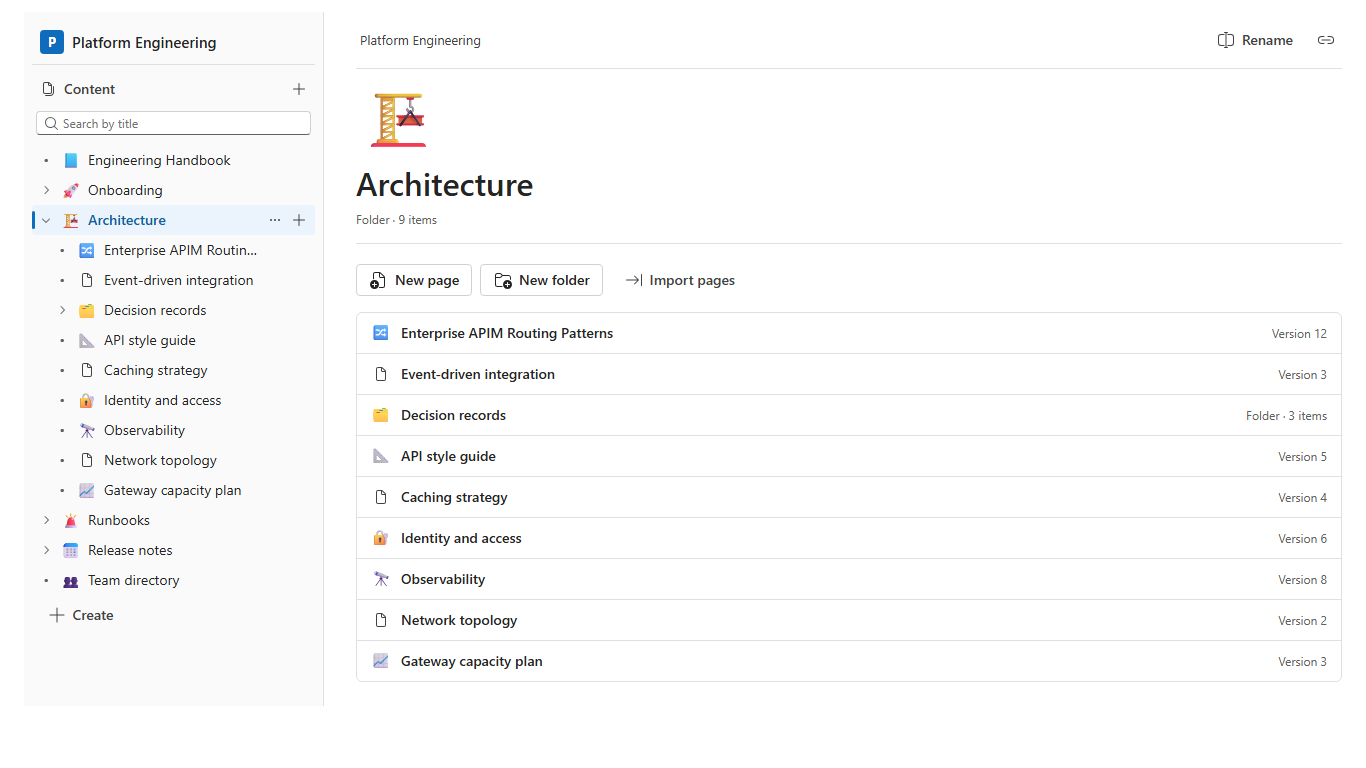Viewport: 1366px width, 768px height.
Task: Click the blue book icon for Engineering Handbook
Action: [70, 160]
